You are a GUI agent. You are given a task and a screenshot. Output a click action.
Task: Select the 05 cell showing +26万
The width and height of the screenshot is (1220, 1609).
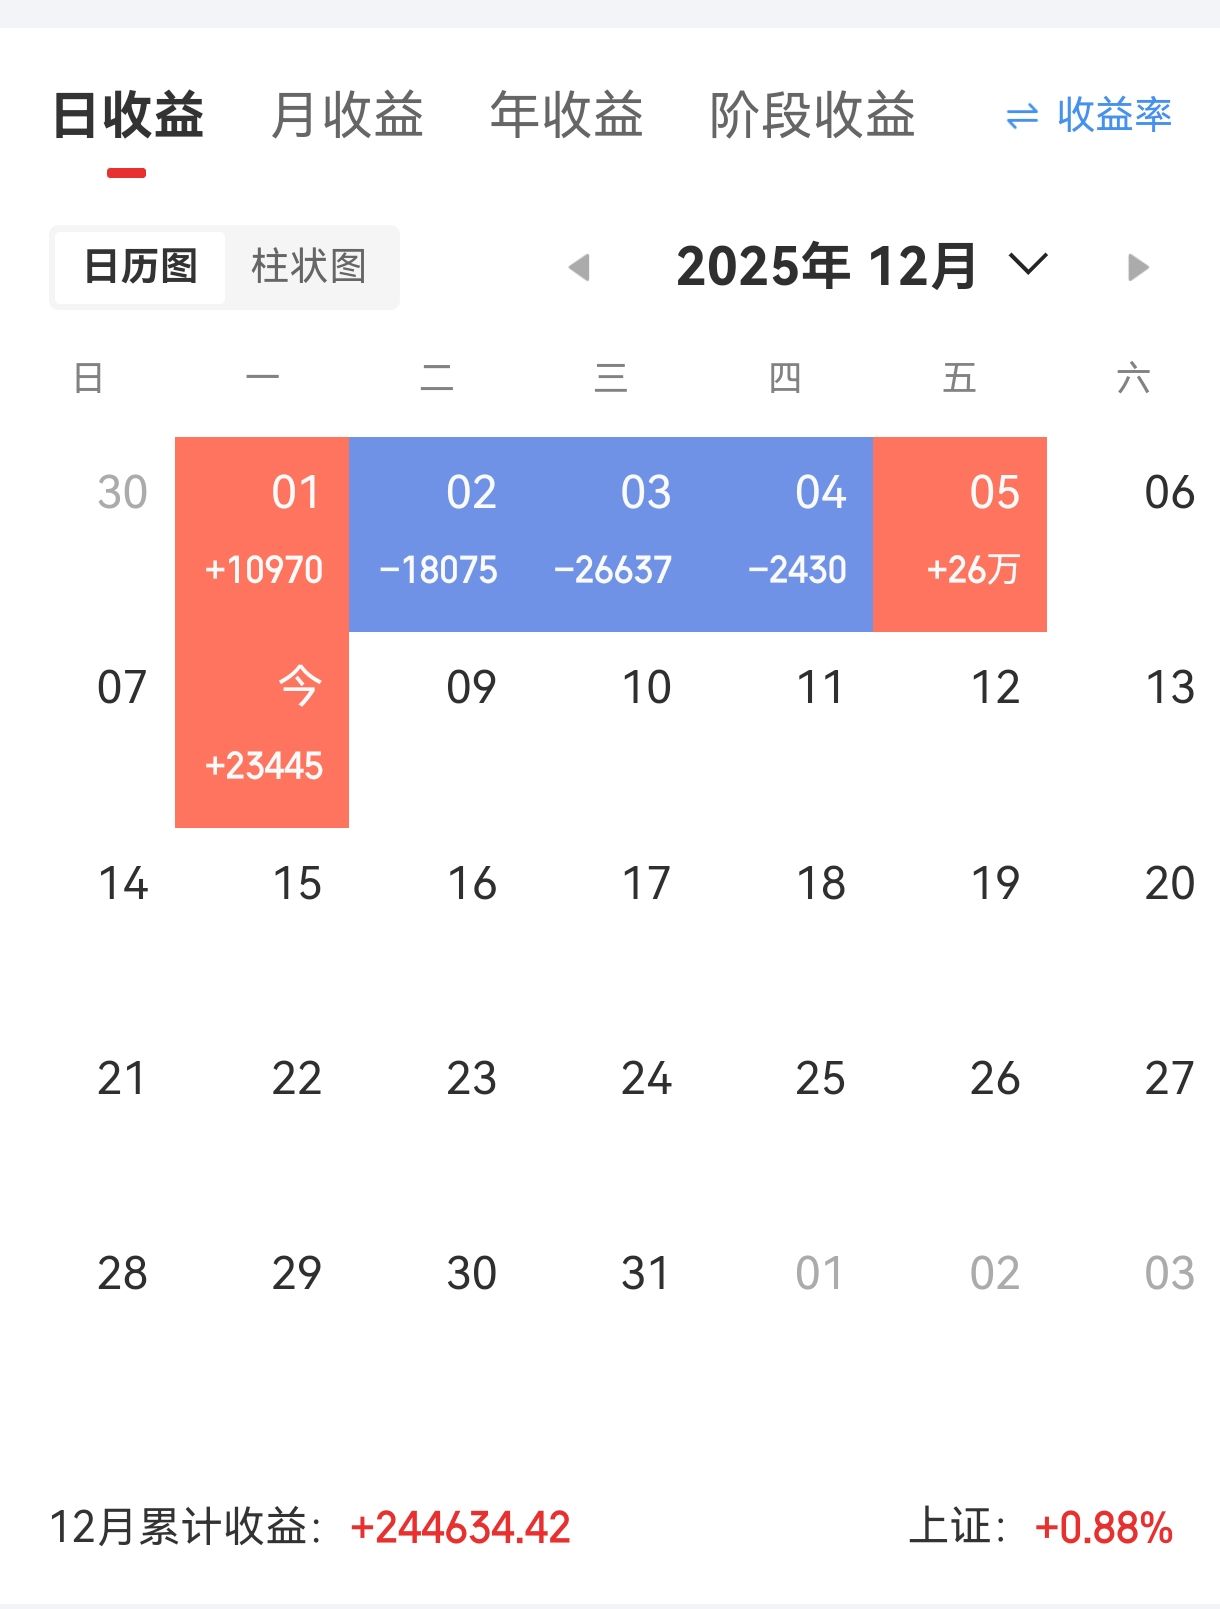[x=960, y=534]
